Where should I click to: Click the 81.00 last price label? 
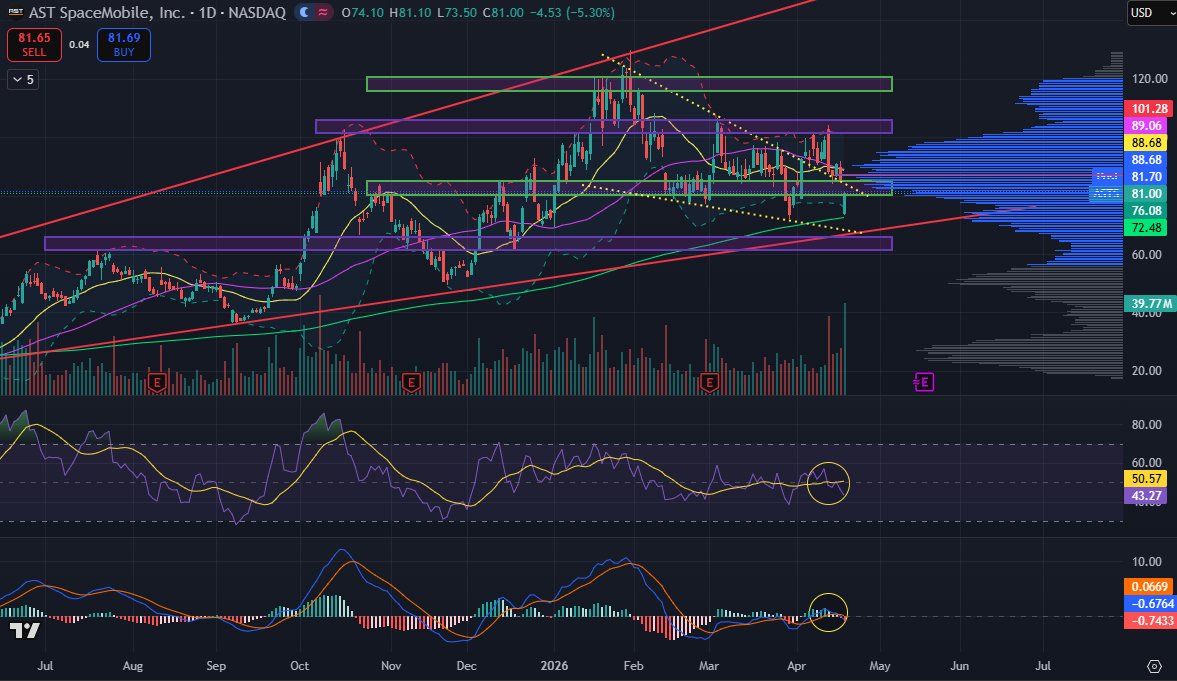(x=1145, y=194)
